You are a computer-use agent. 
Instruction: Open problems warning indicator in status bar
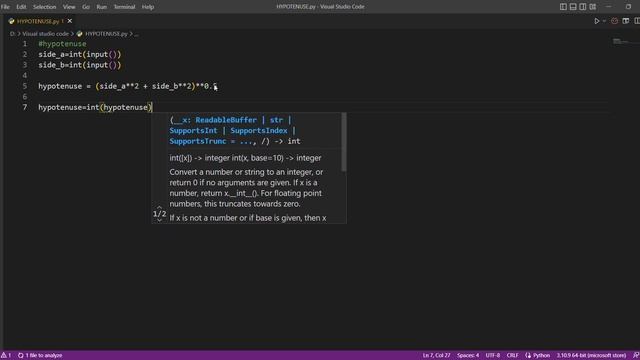coord(6,355)
